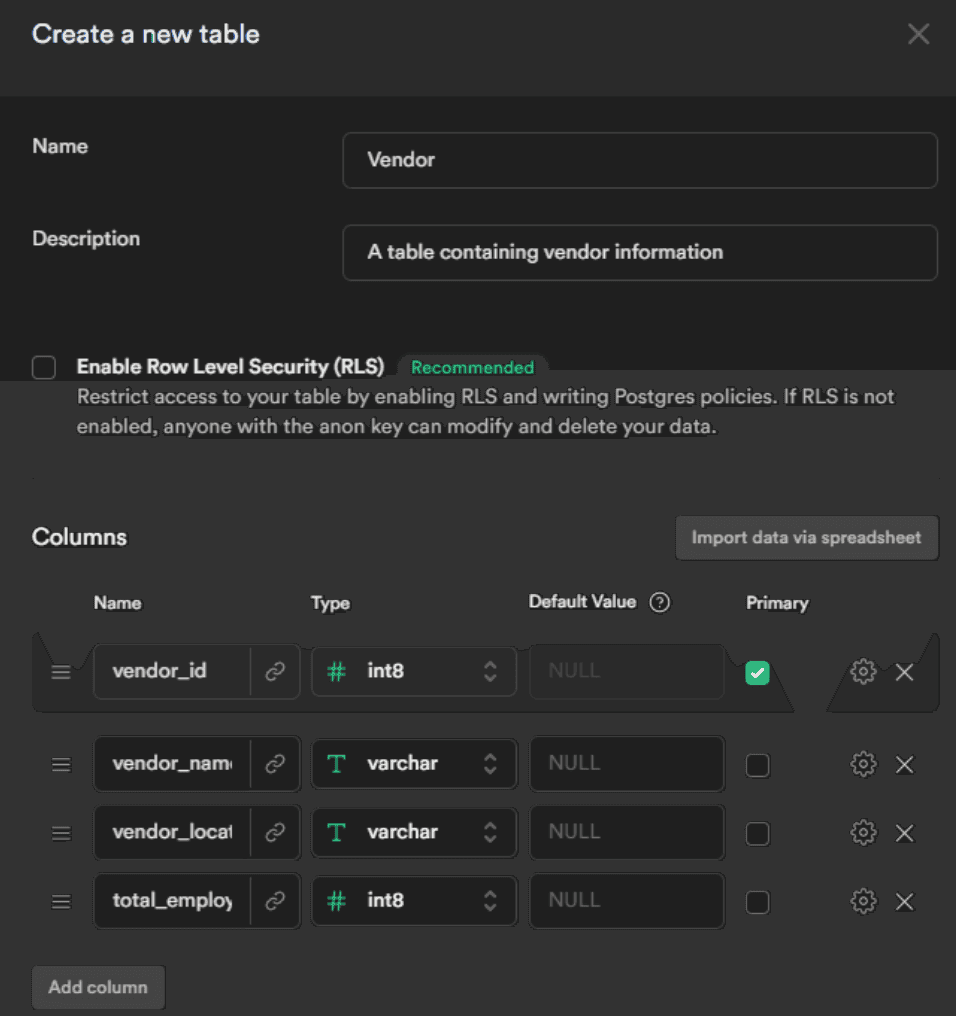Viewport: 956px width, 1016px height.
Task: Click the Recommended badge near RLS
Action: click(473, 367)
